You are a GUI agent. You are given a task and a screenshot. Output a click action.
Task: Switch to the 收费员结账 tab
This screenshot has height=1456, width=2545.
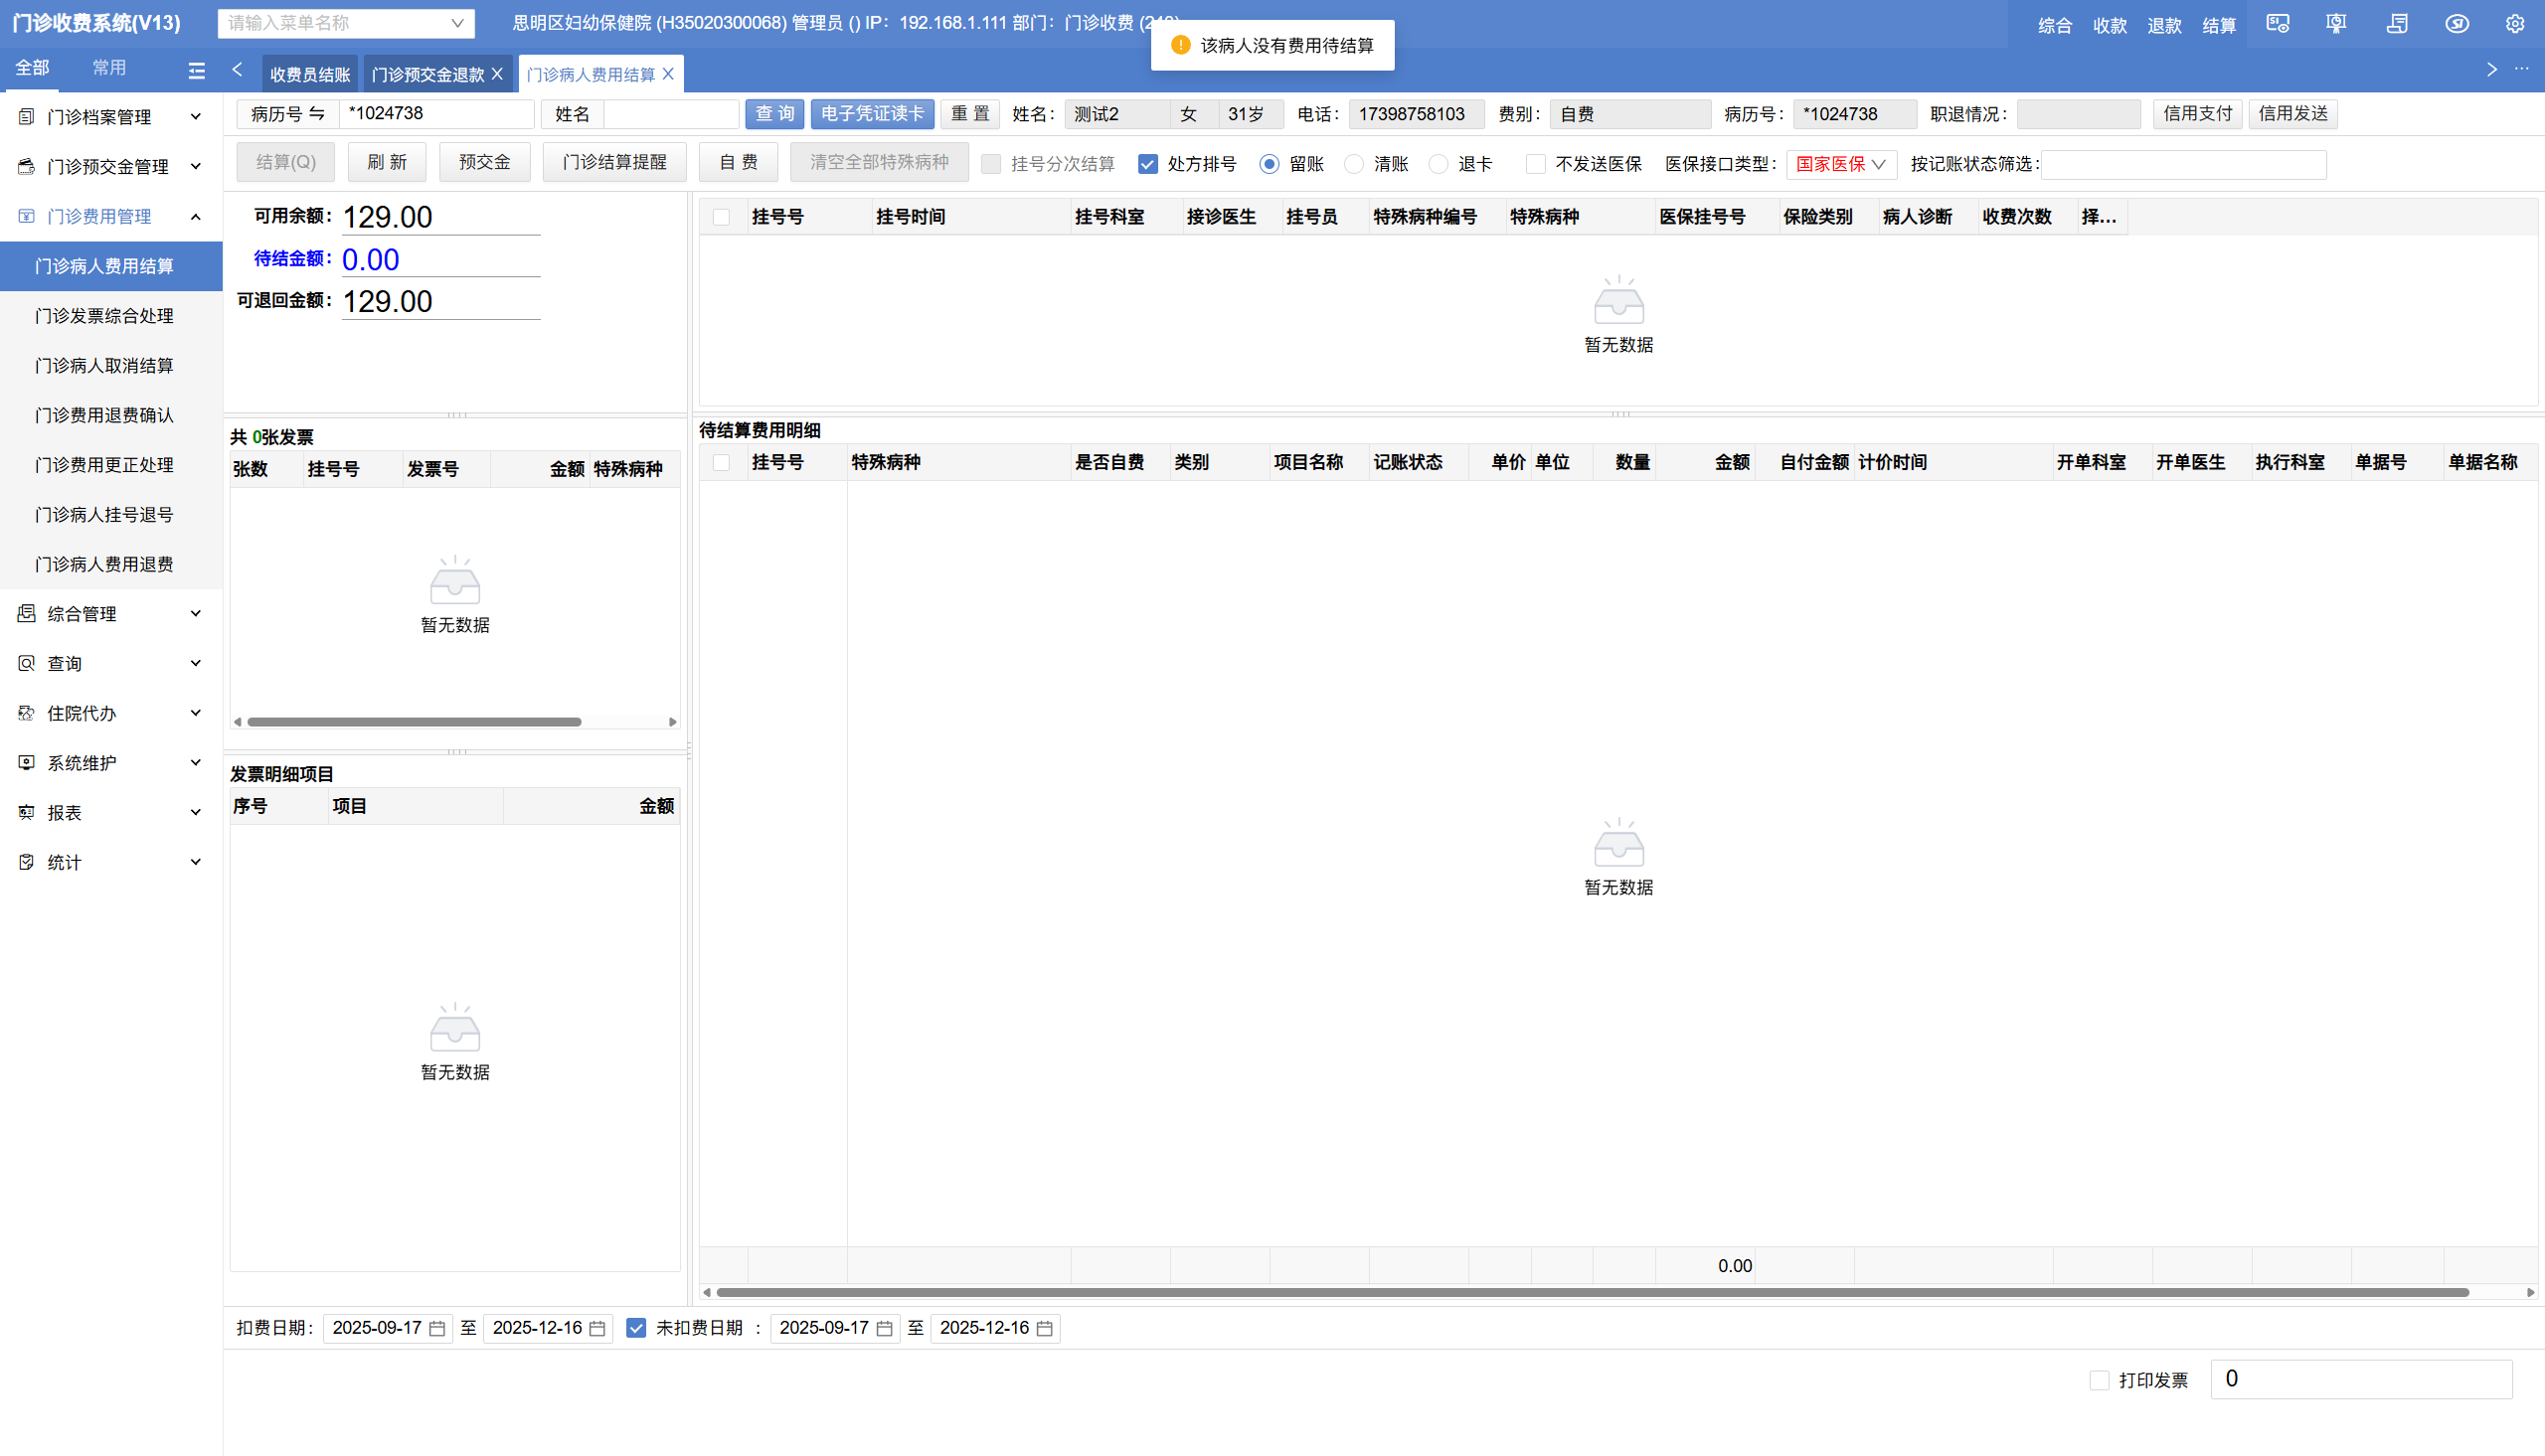[310, 75]
